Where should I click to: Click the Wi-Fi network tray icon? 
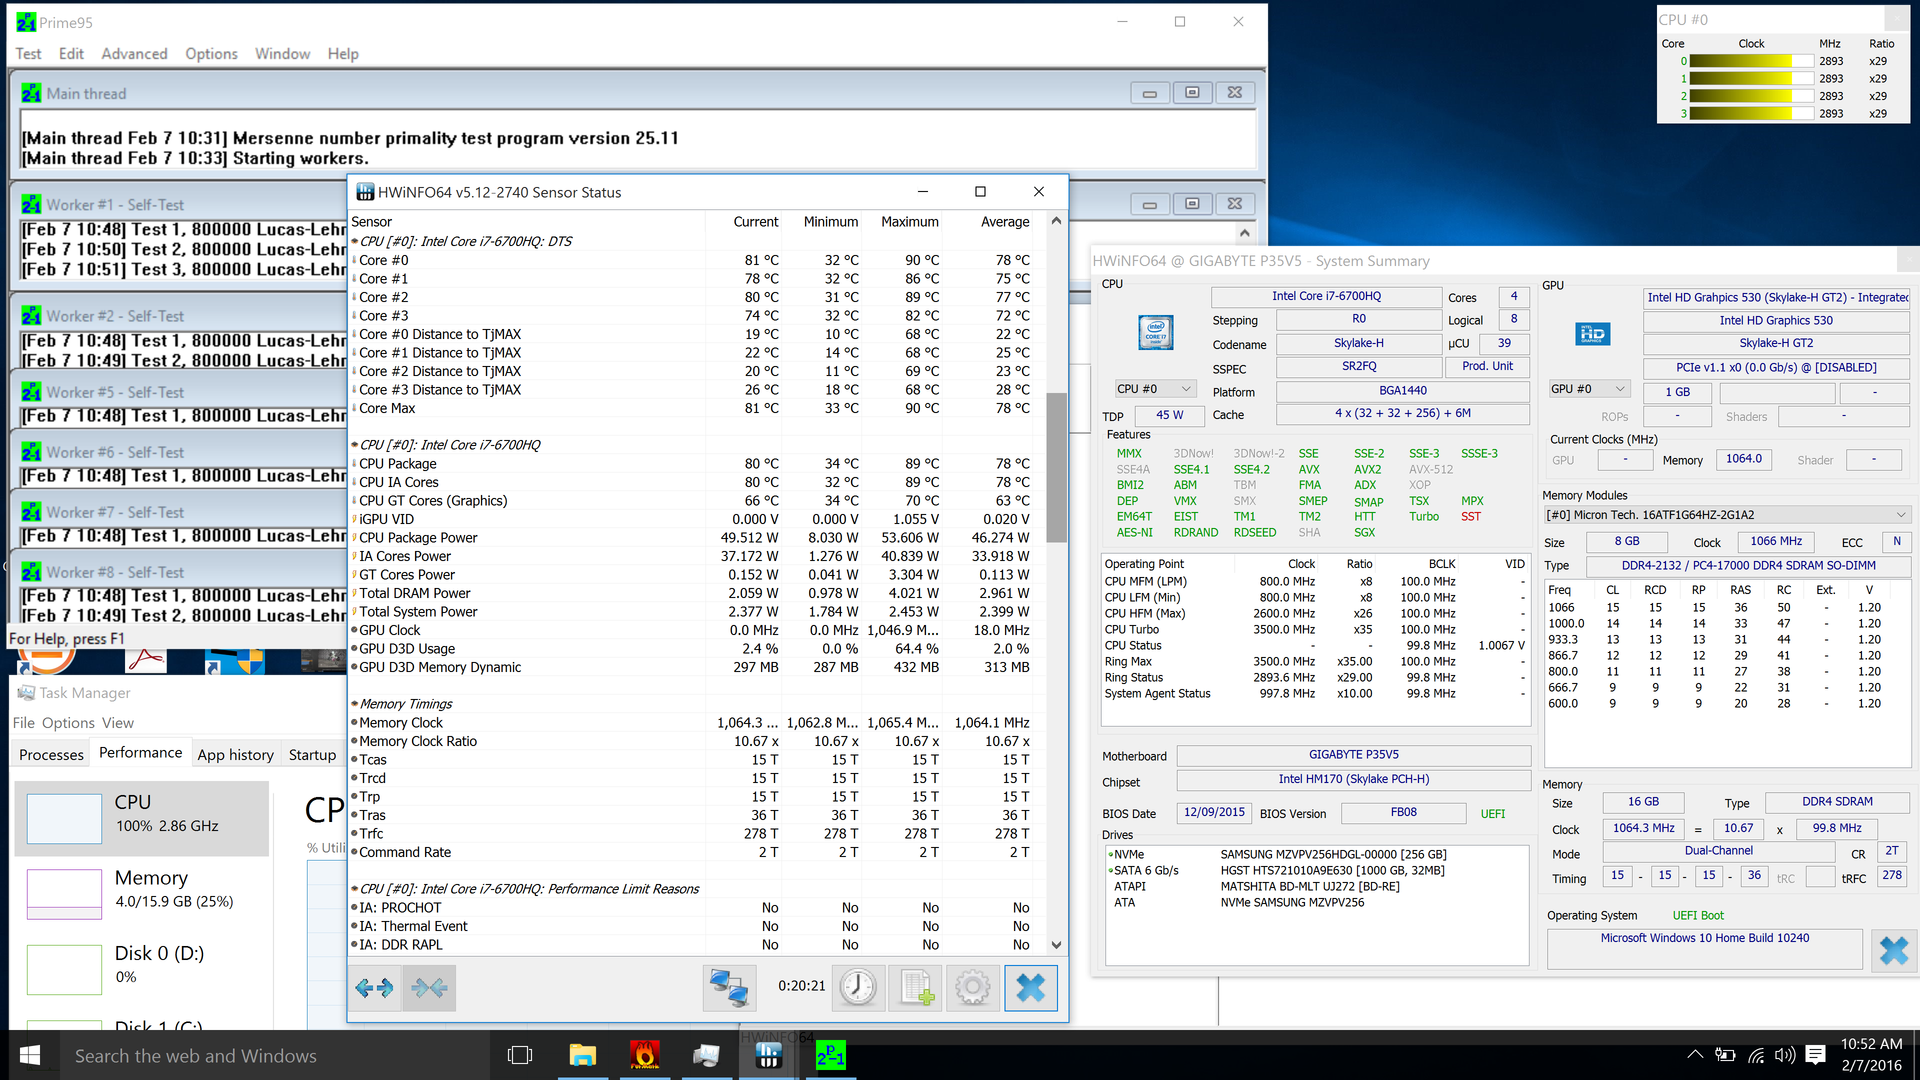[x=1755, y=1055]
